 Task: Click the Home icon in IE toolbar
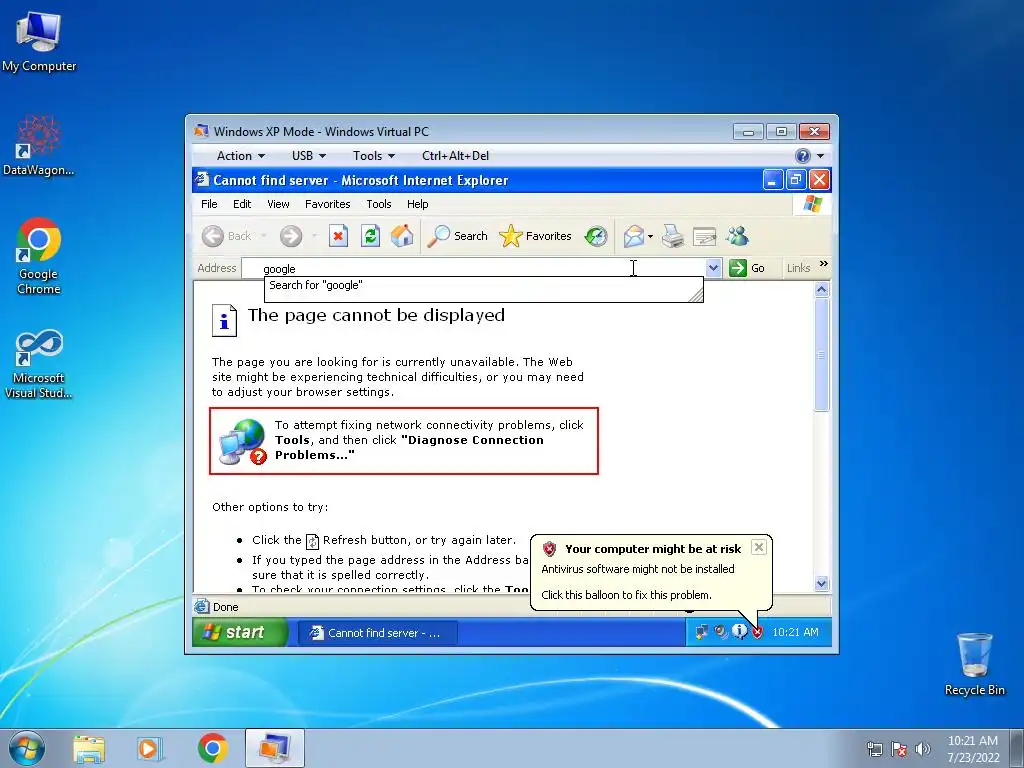click(x=402, y=236)
